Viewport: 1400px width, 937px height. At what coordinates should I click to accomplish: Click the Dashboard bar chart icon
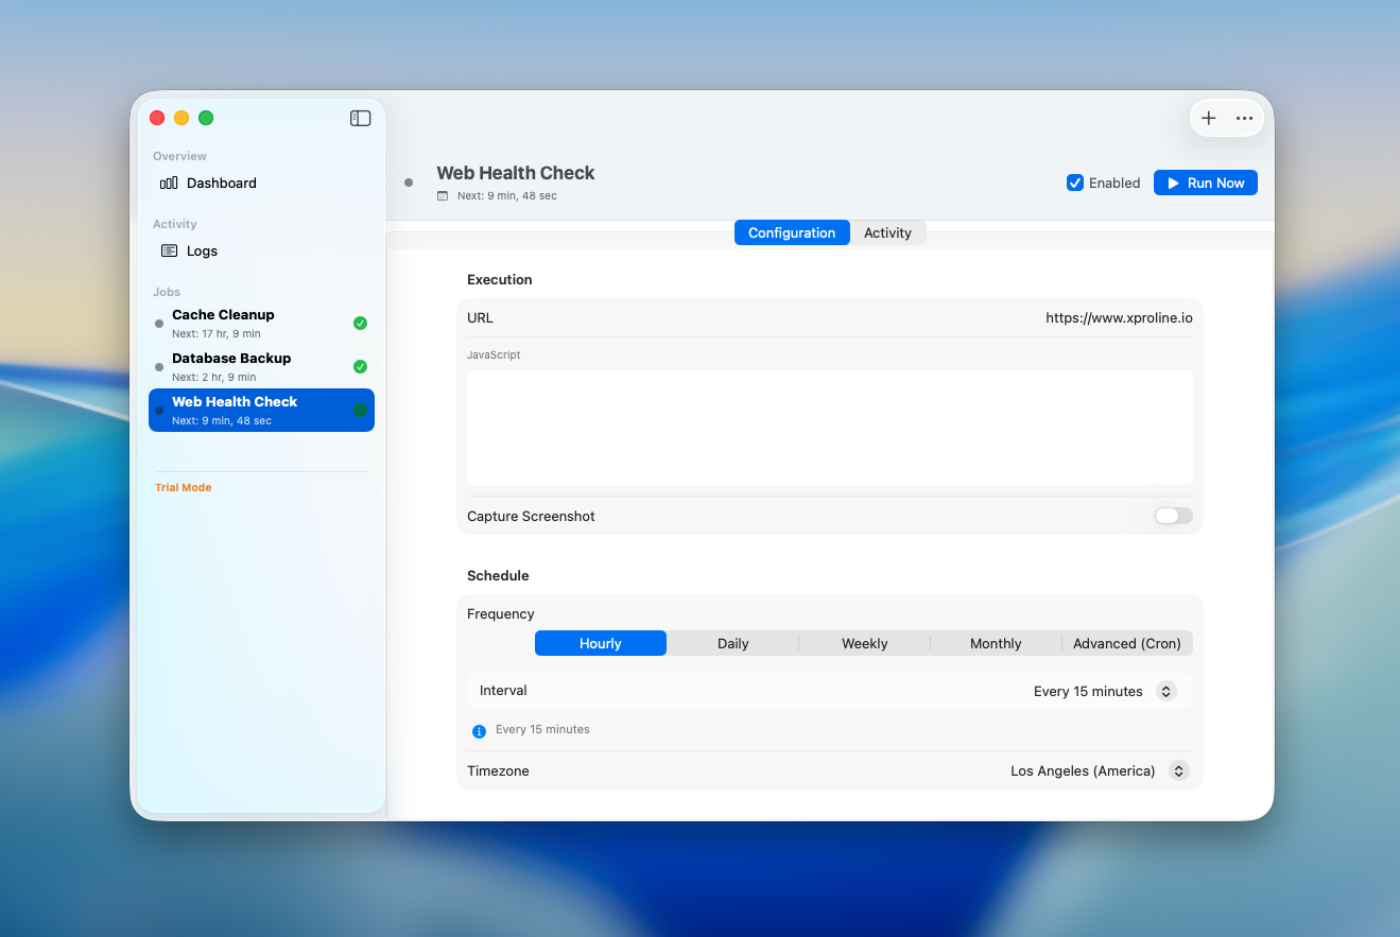click(169, 183)
